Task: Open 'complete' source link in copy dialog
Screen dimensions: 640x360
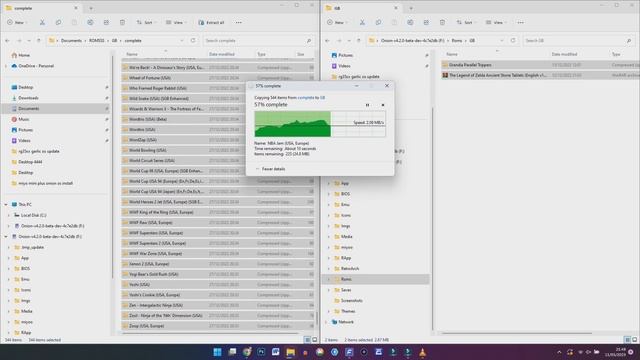Action: [306, 98]
